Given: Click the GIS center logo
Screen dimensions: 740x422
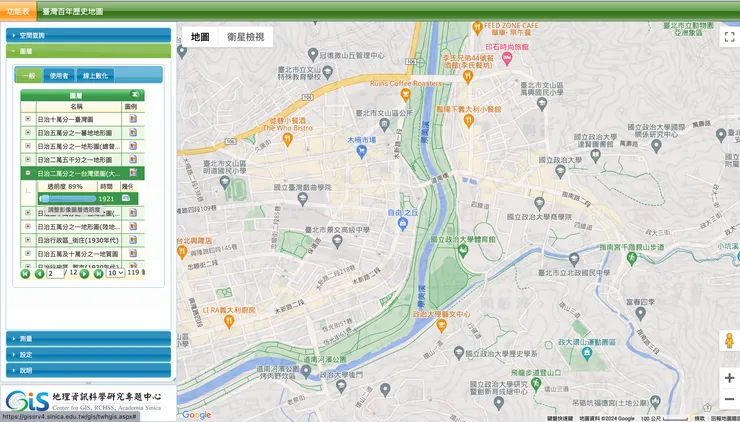Looking at the screenshot, I should tap(84, 401).
